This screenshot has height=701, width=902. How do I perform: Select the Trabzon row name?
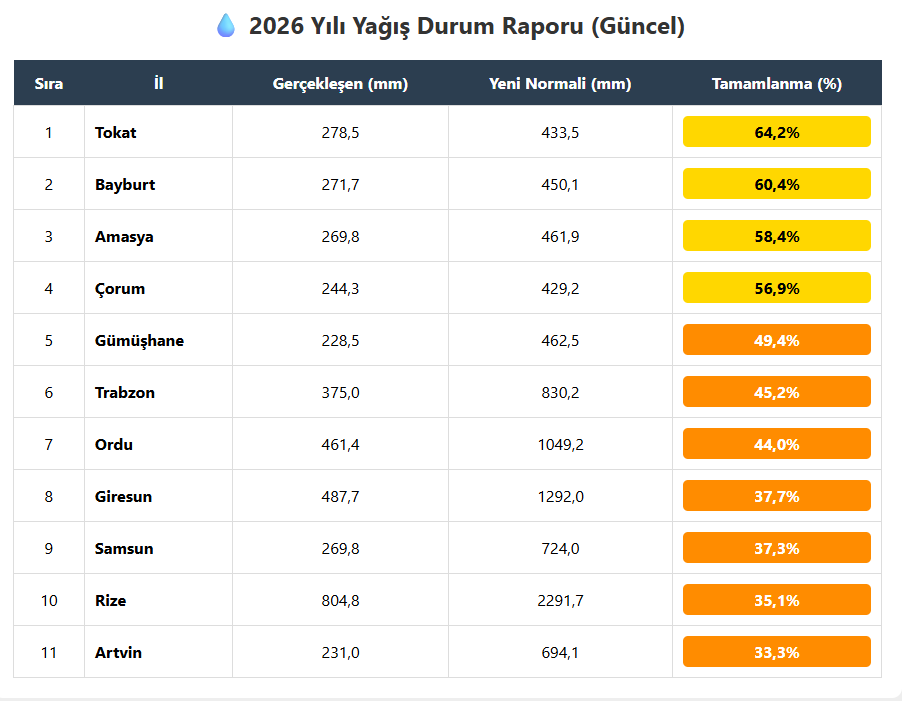(125, 393)
